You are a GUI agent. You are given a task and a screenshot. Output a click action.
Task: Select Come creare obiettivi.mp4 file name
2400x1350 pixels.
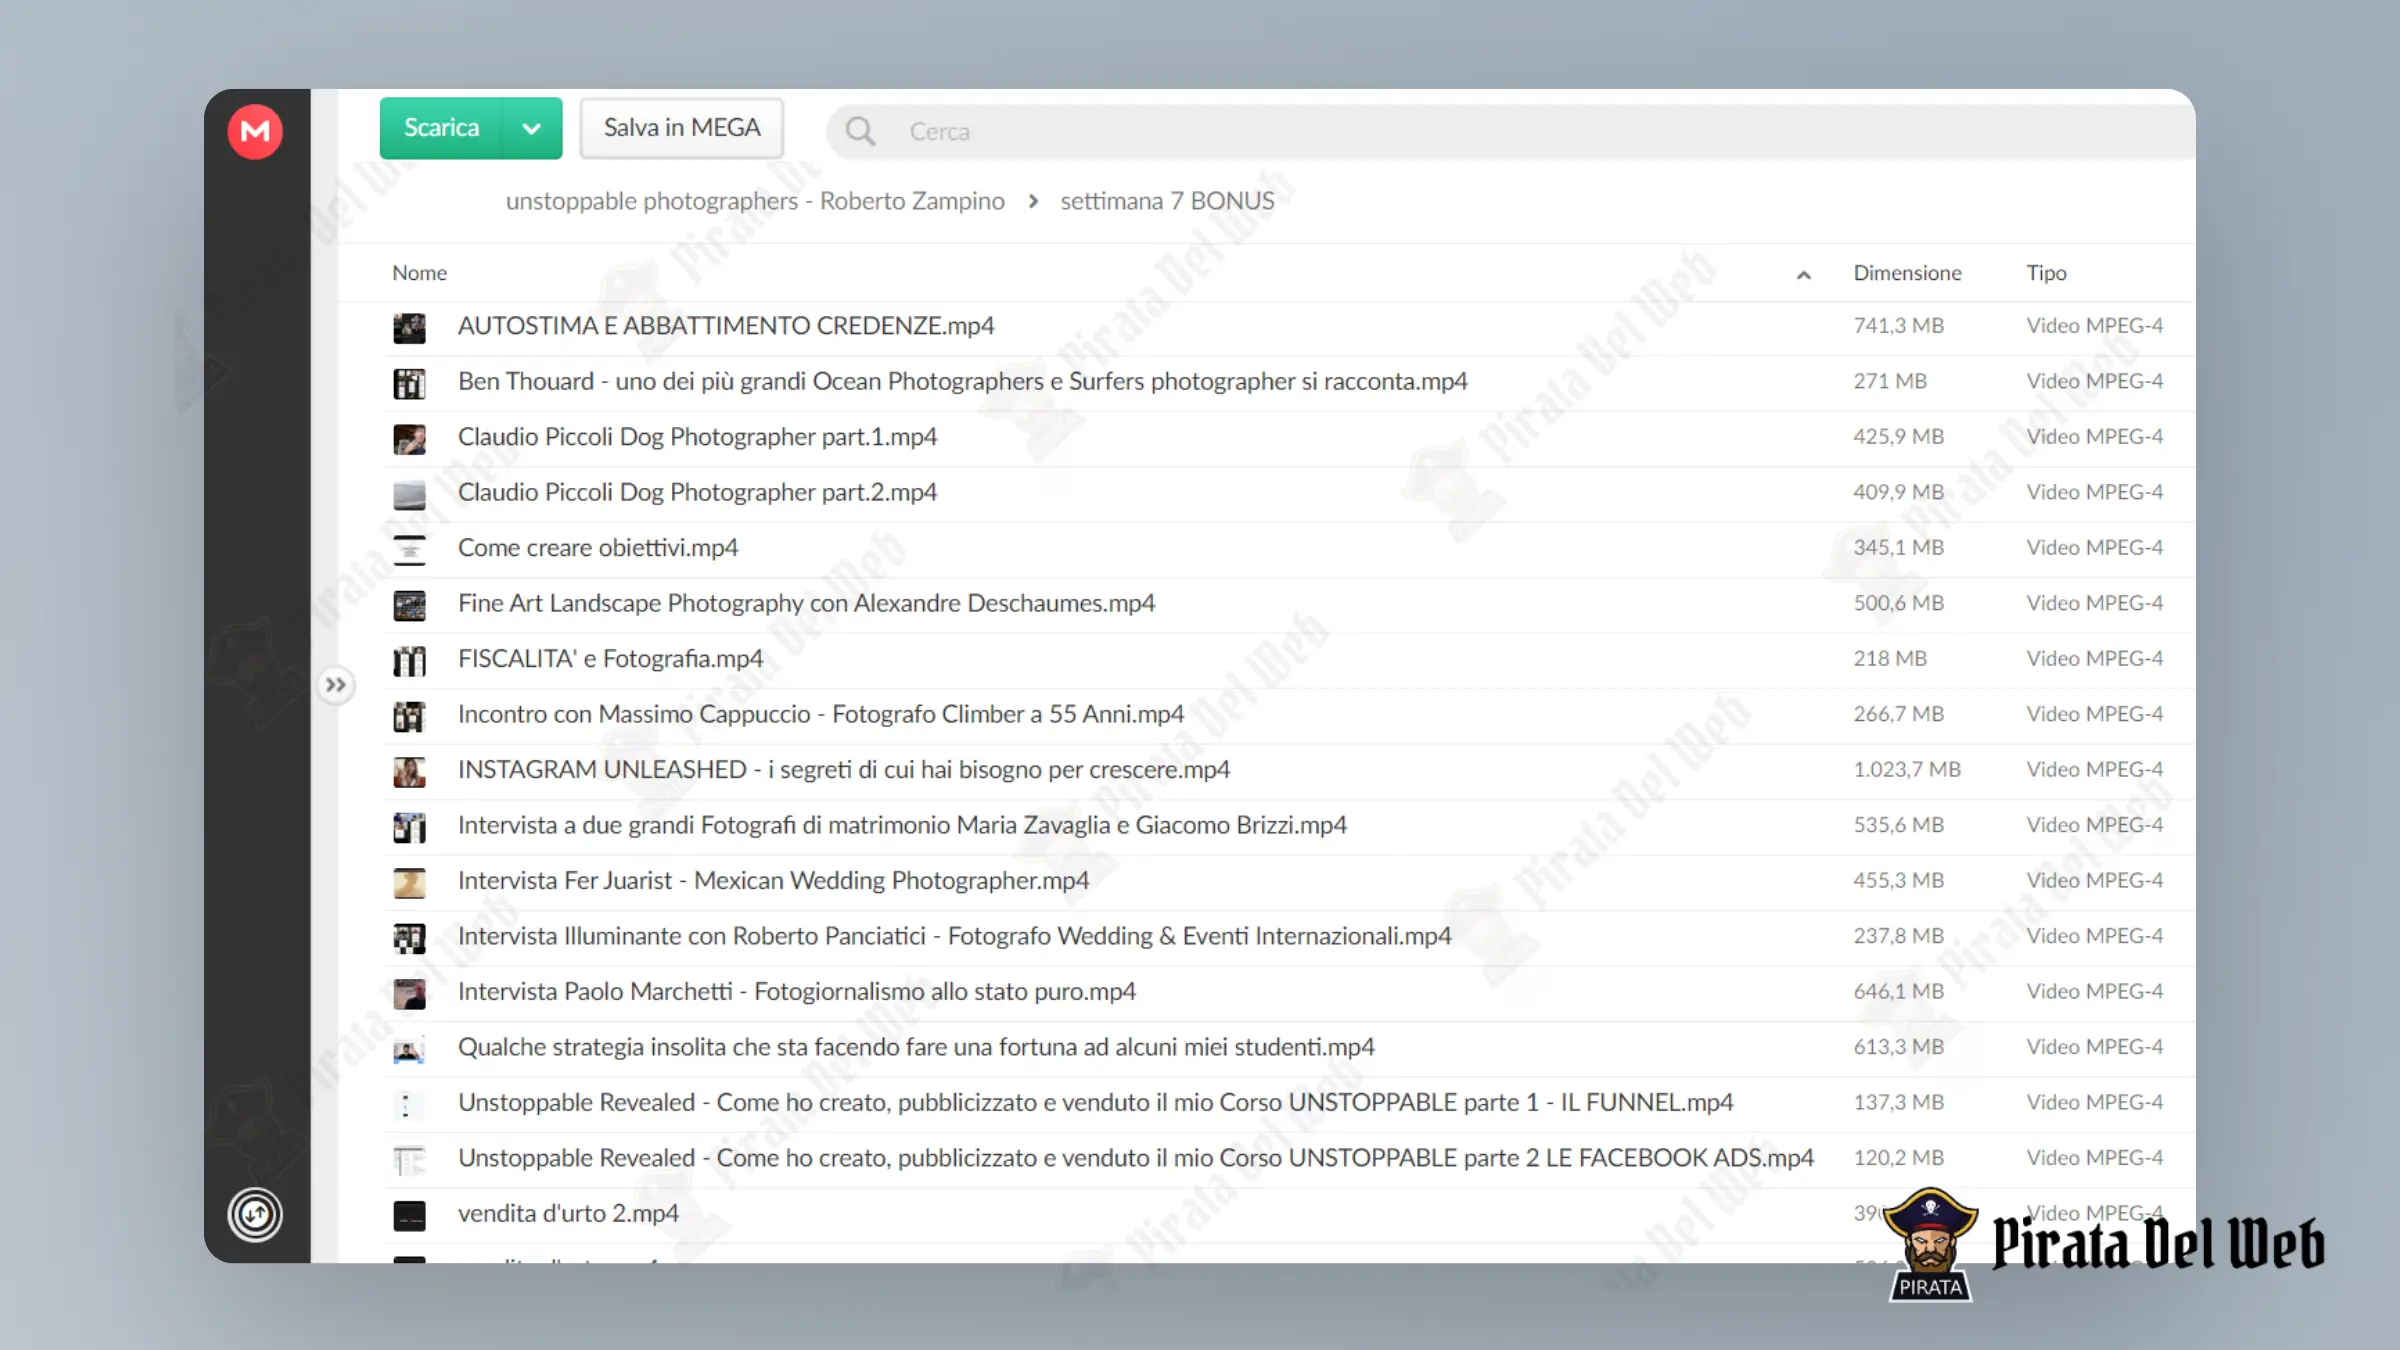(598, 548)
